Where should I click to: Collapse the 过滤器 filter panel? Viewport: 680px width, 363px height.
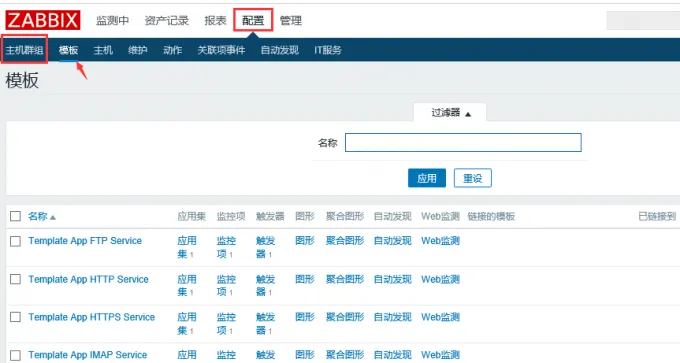coord(450,113)
